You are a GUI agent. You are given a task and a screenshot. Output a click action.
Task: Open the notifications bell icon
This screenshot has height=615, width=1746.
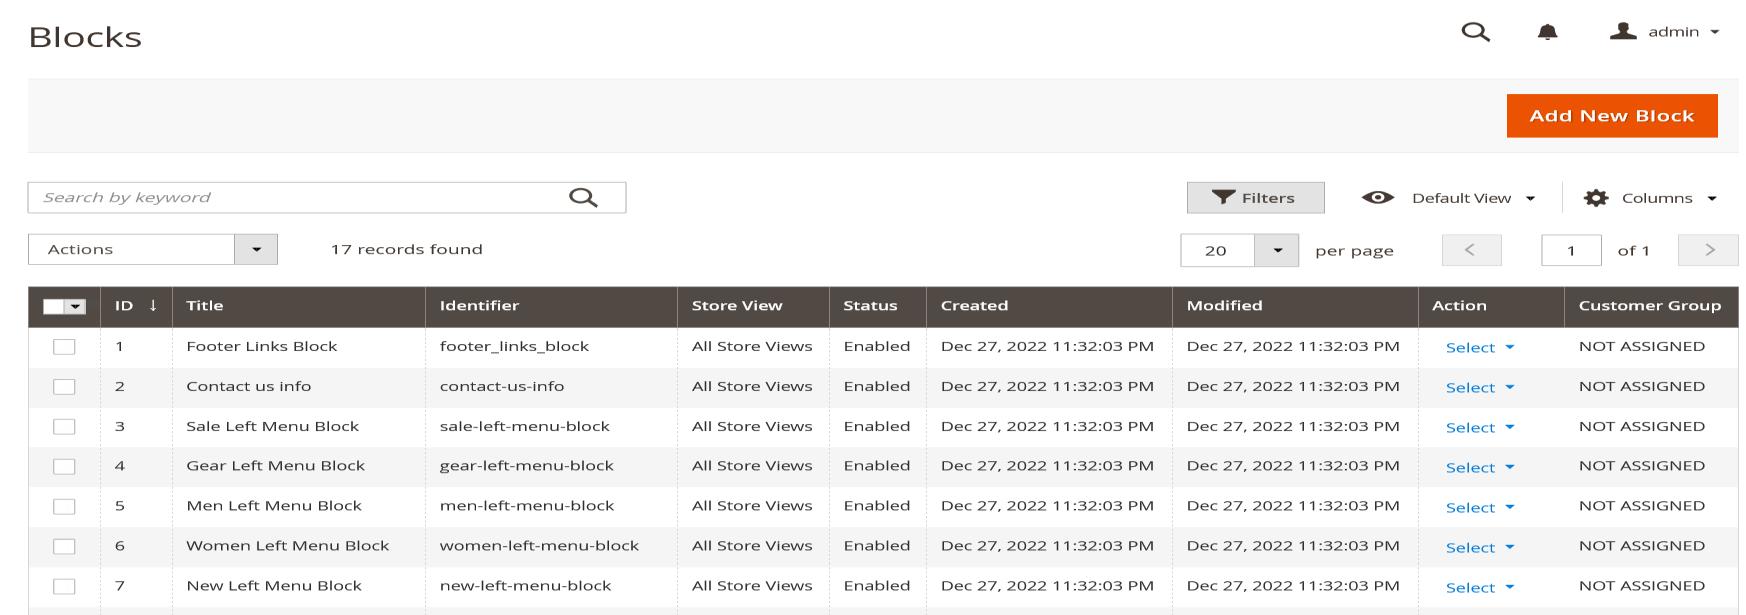pos(1547,32)
